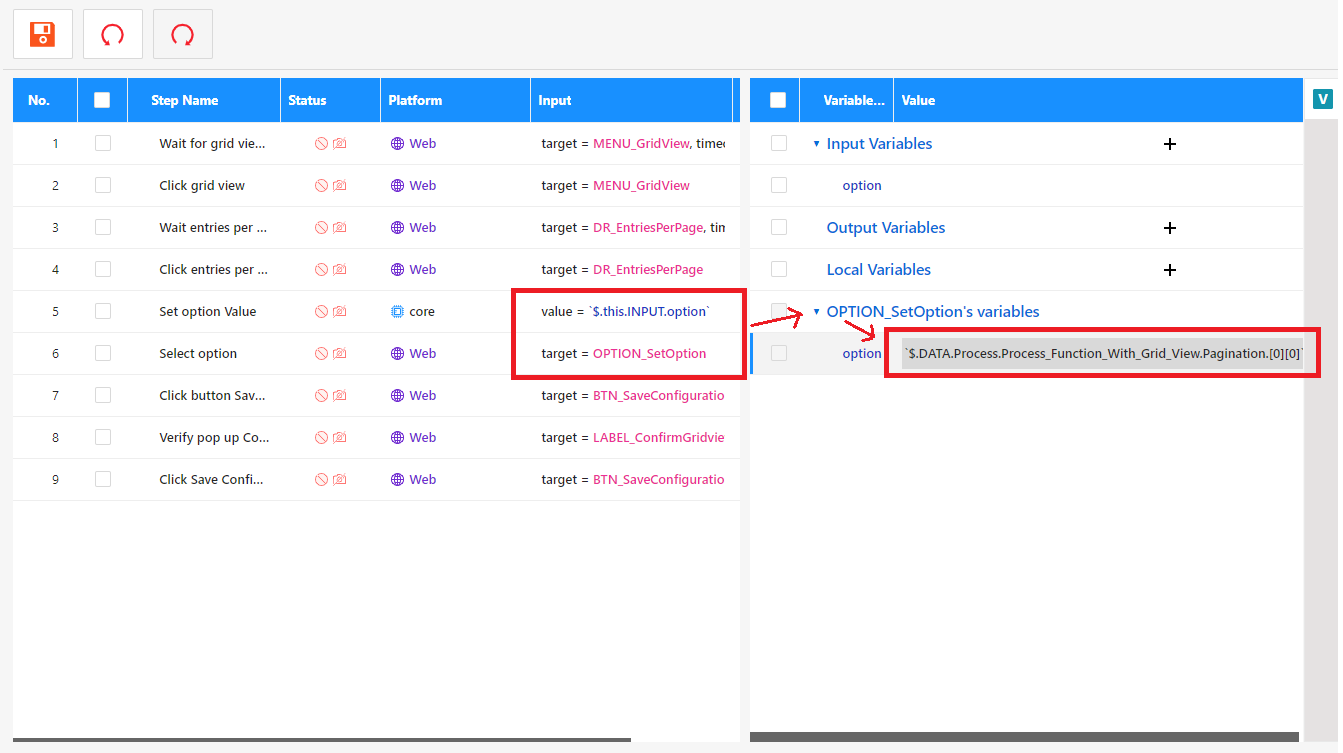Add a new Input Variable with plus

coord(1170,144)
